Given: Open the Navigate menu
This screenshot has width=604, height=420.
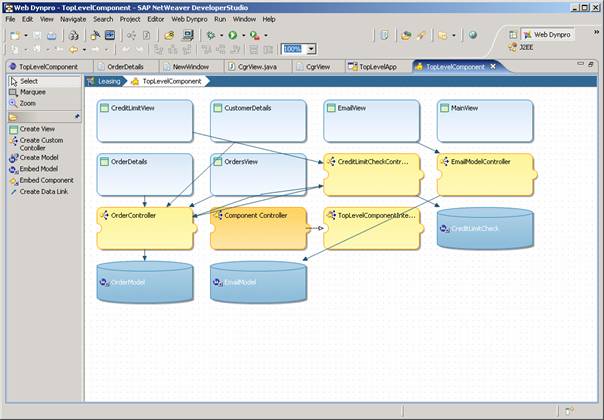Looking at the screenshot, I should (x=73, y=19).
